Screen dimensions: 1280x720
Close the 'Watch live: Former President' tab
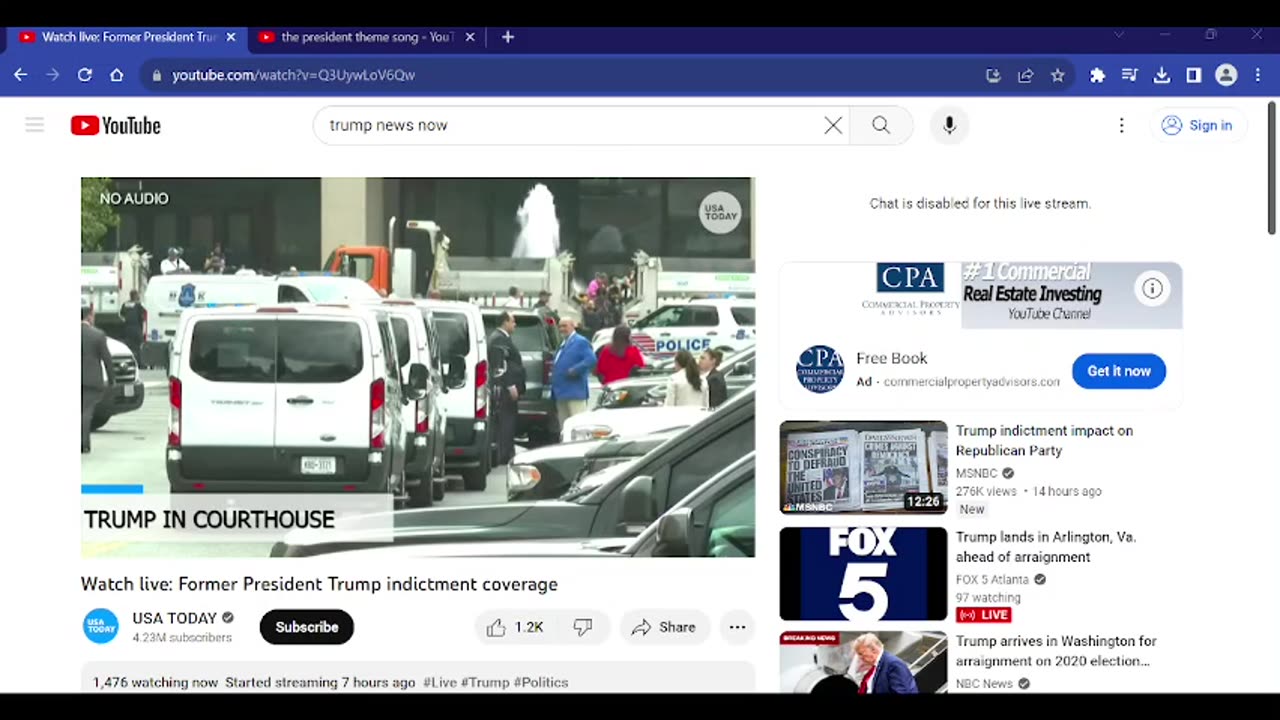(231, 37)
